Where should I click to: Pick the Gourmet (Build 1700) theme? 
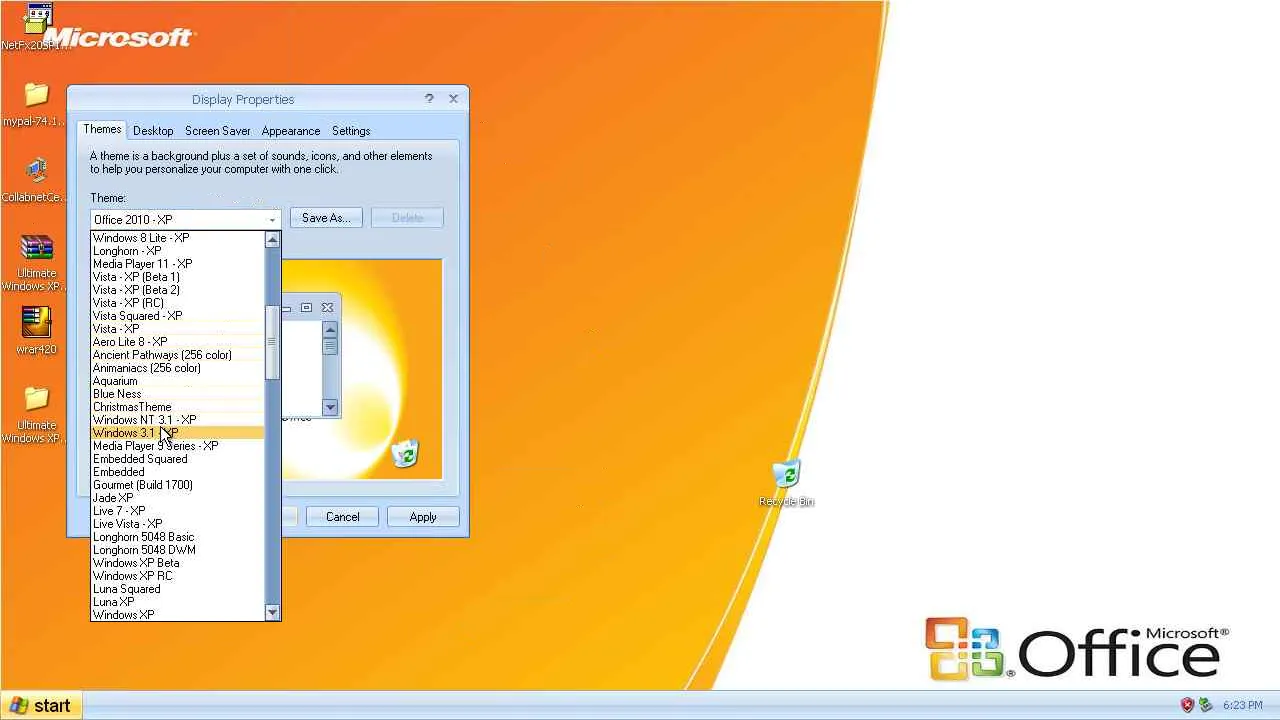[x=178, y=485]
